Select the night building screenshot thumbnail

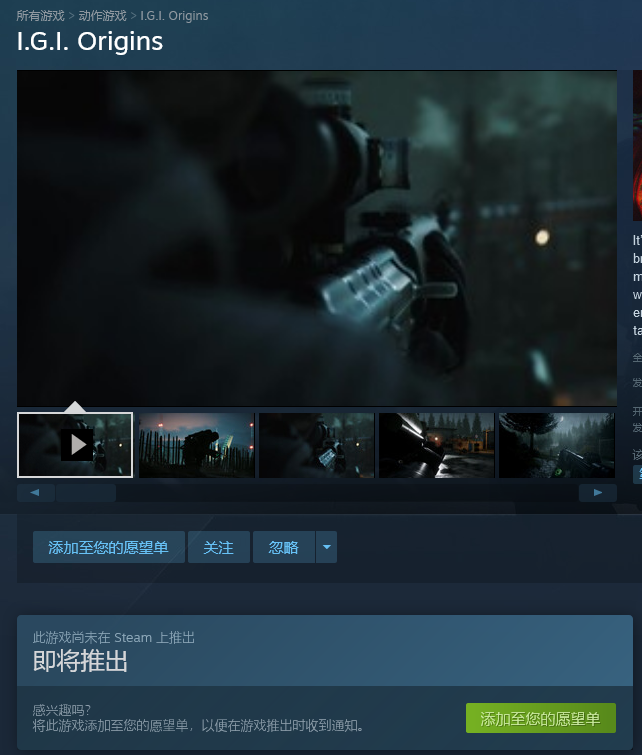[x=436, y=445]
